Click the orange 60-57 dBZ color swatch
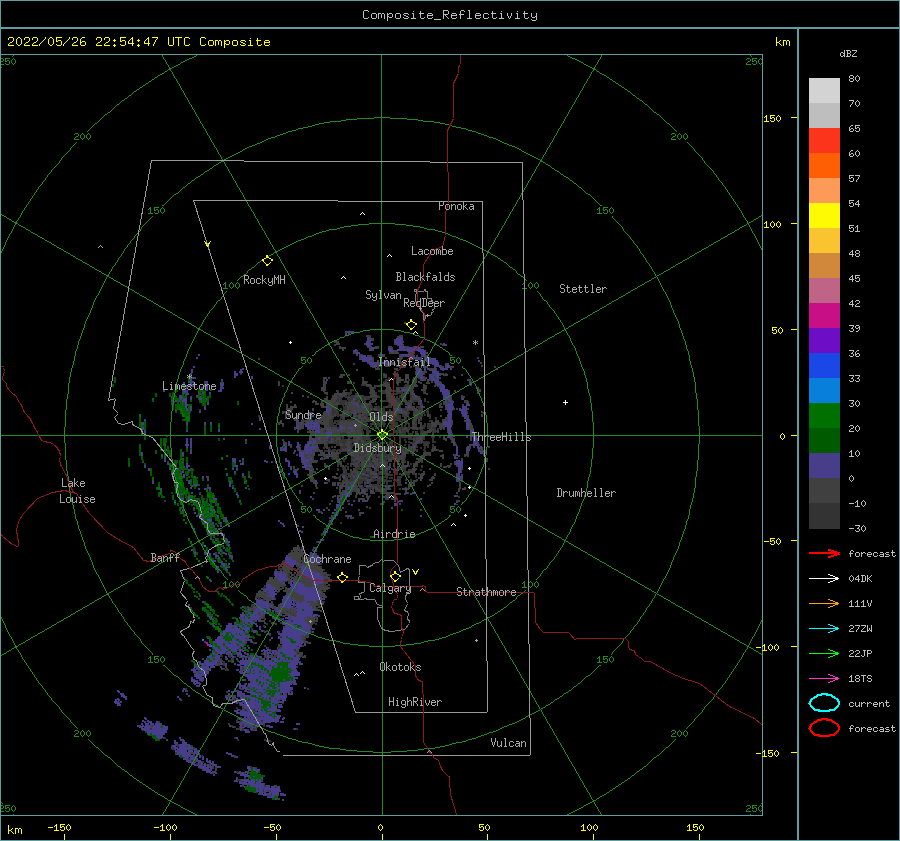 point(824,166)
